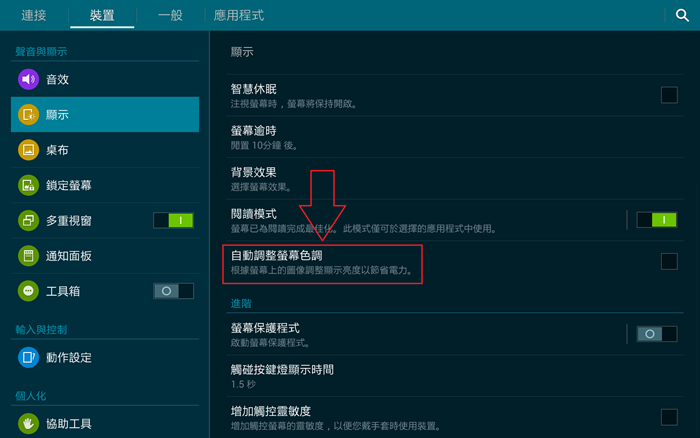Select 動作設定 in the sidebar

click(x=105, y=358)
